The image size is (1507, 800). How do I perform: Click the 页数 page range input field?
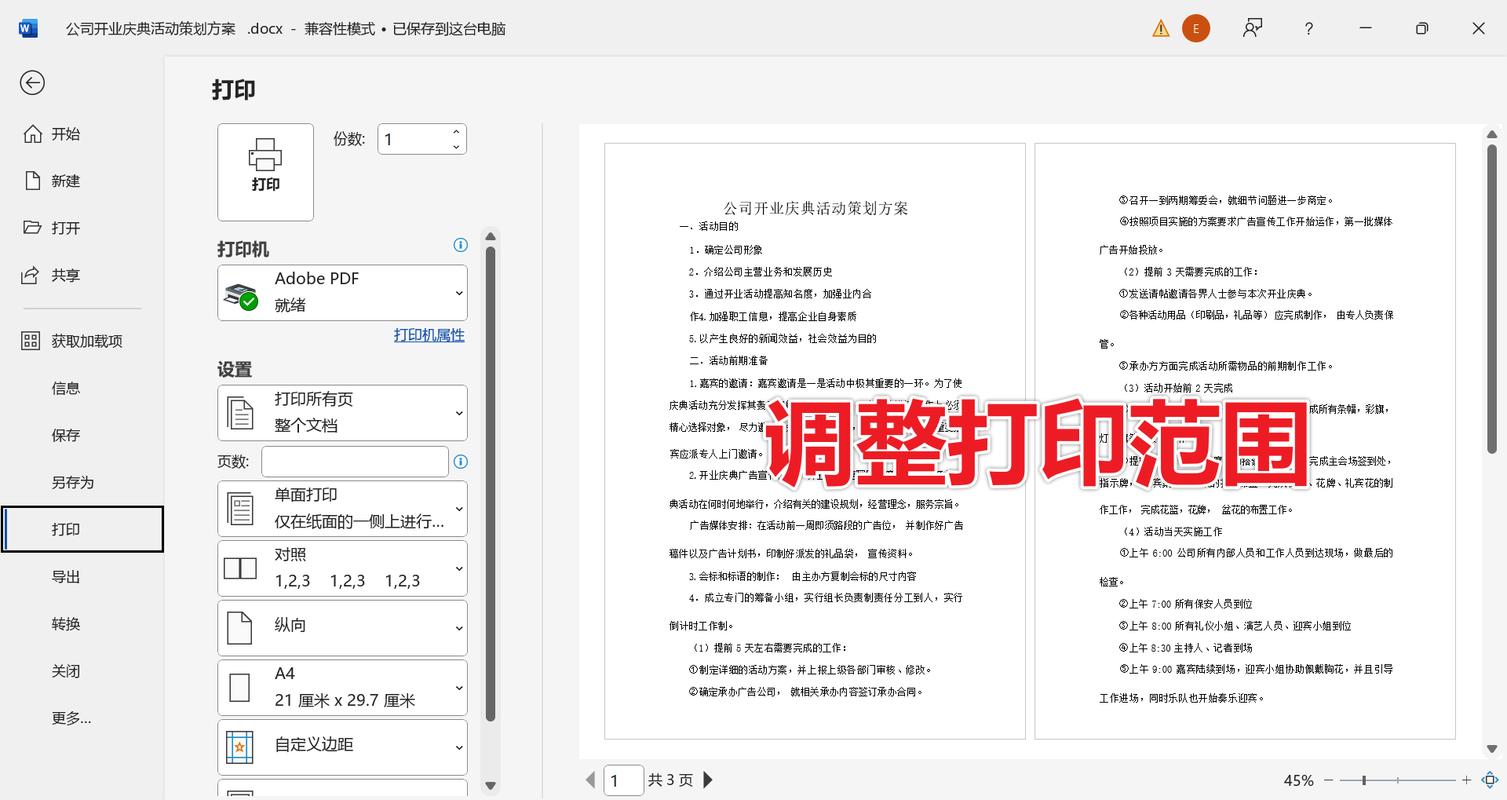[x=354, y=461]
